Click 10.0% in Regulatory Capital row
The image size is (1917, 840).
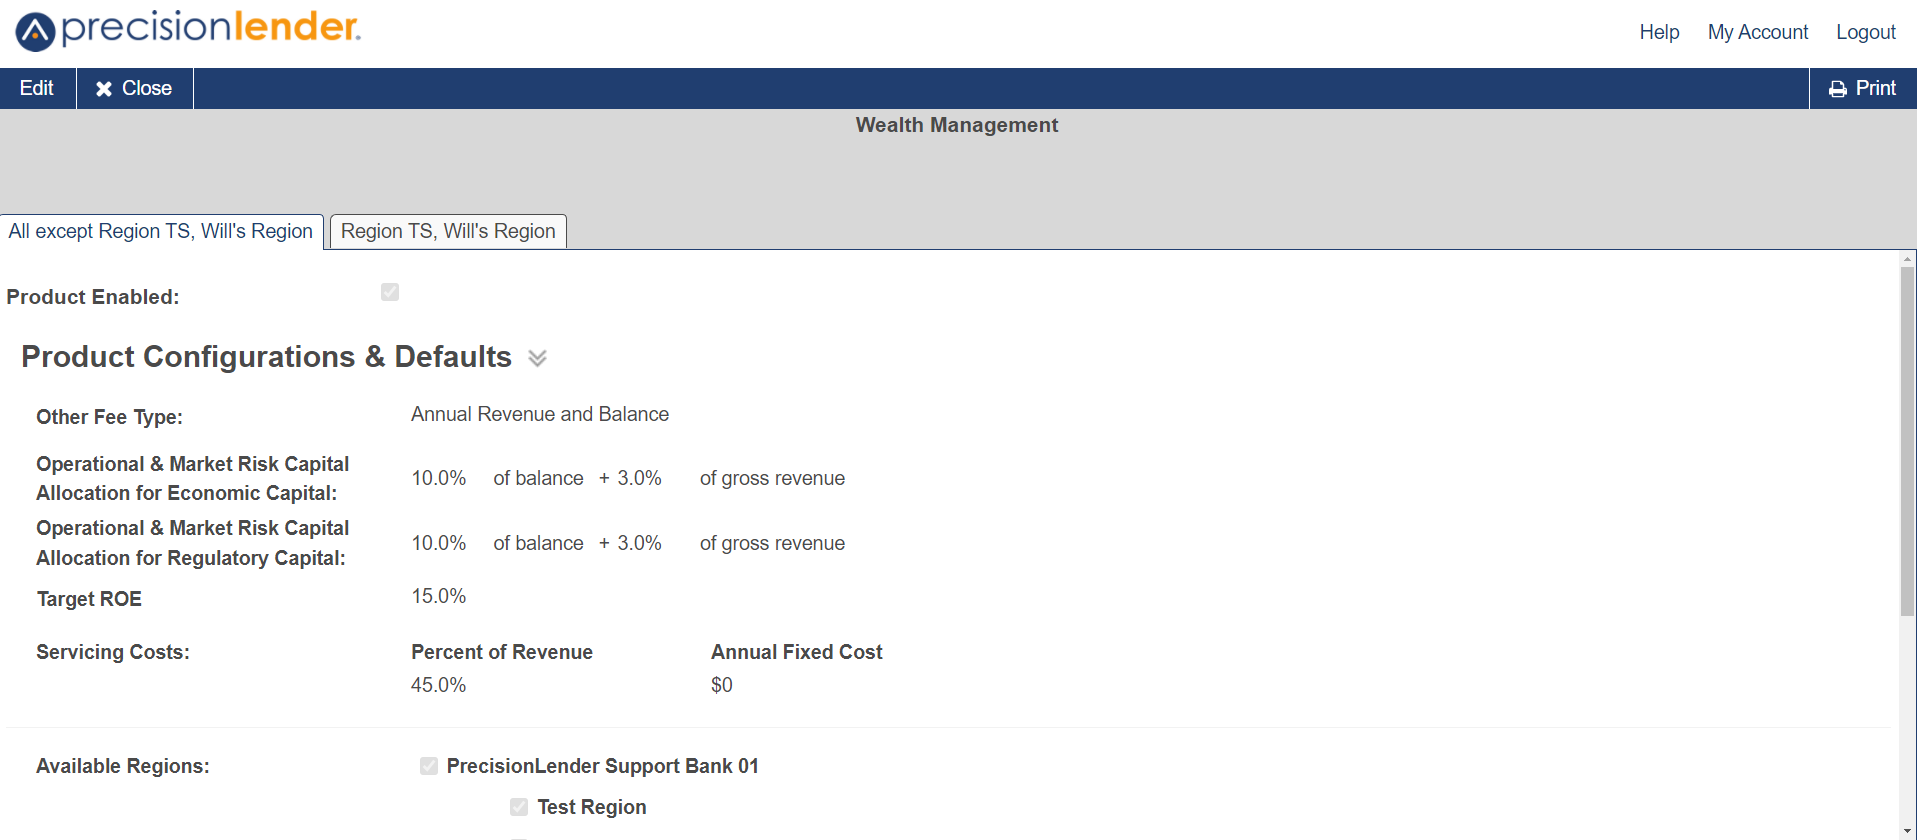tap(439, 543)
